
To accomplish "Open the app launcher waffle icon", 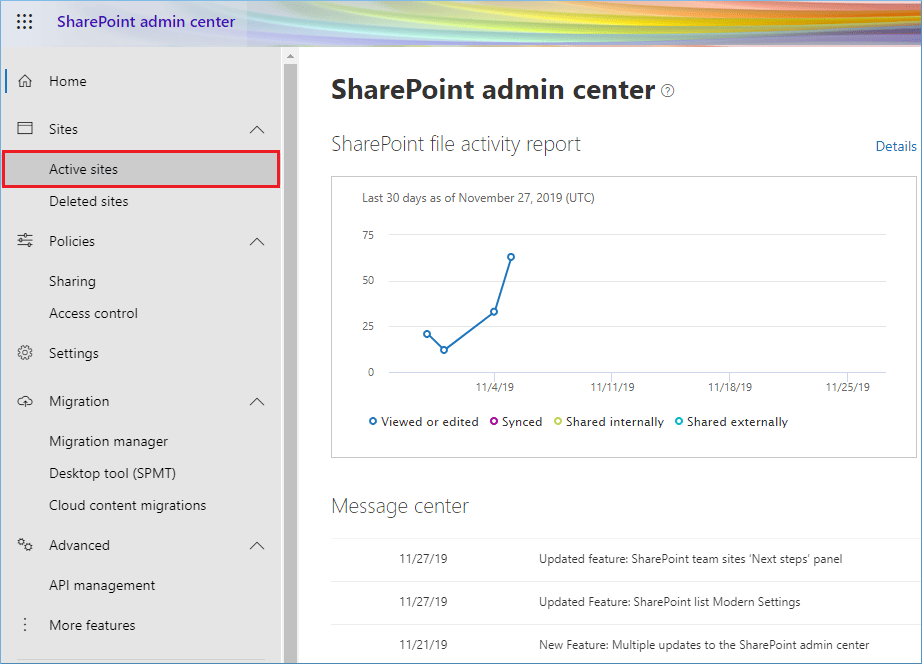I will pyautogui.click(x=24, y=22).
